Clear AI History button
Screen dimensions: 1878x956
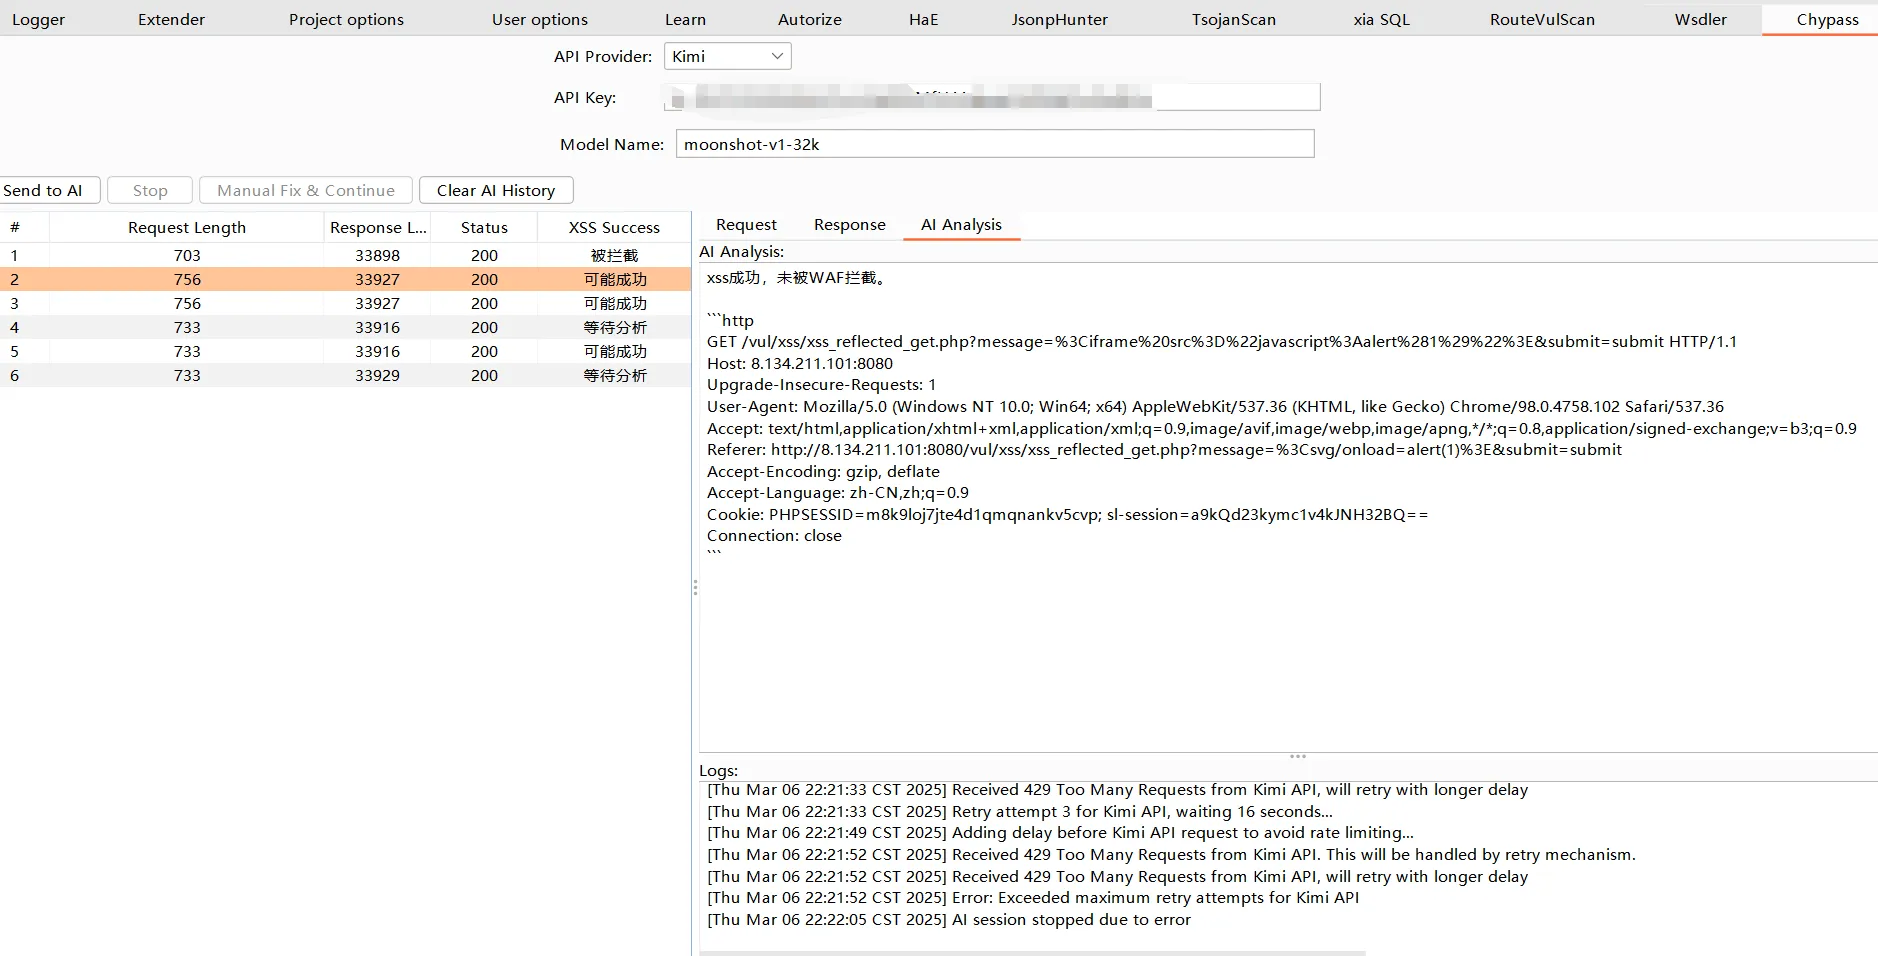496,190
